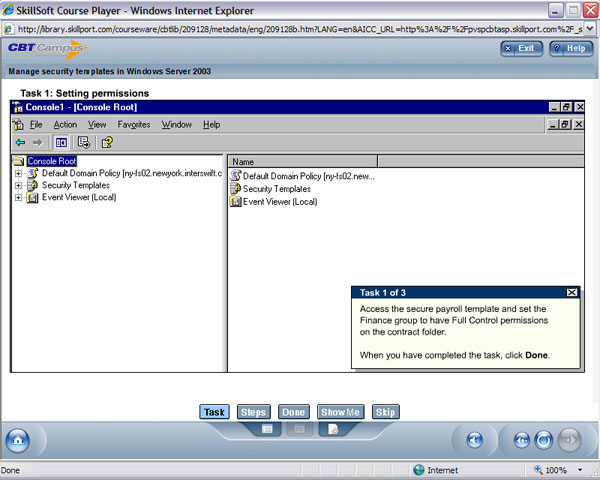Screen dimensions: 600x480
Task: Click the reload circular arrow button
Action: 545,440
